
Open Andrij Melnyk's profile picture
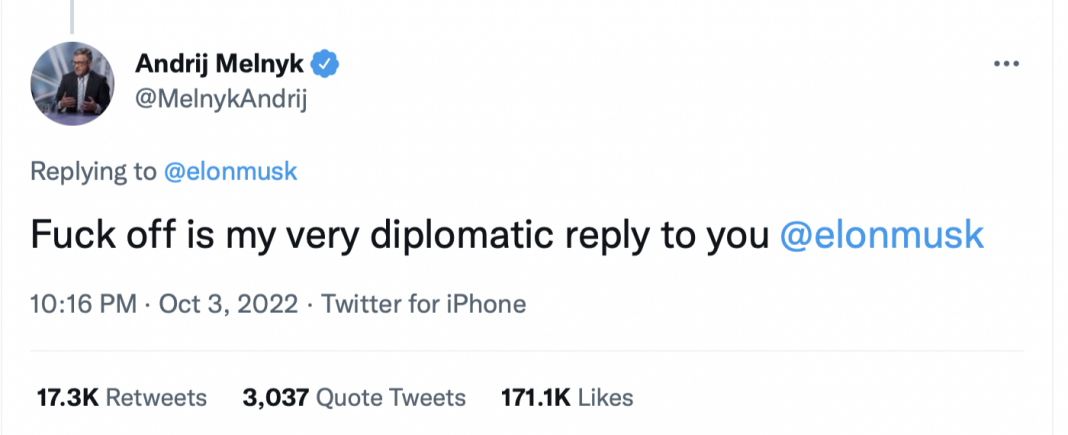(x=70, y=83)
